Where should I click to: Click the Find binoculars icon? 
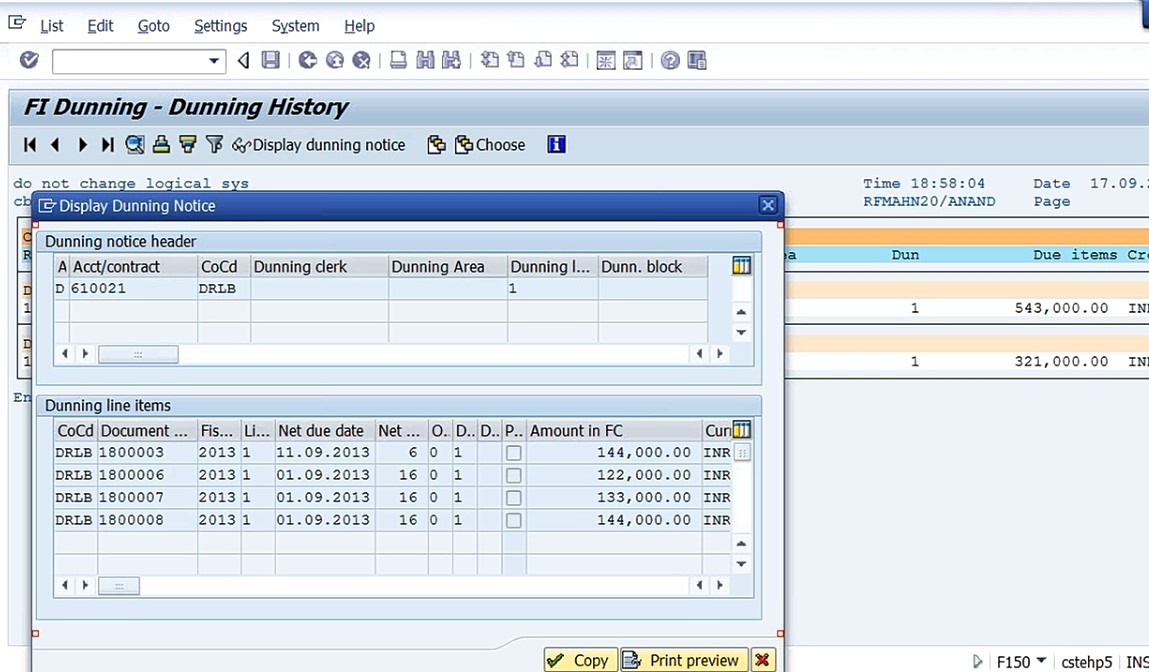click(425, 60)
